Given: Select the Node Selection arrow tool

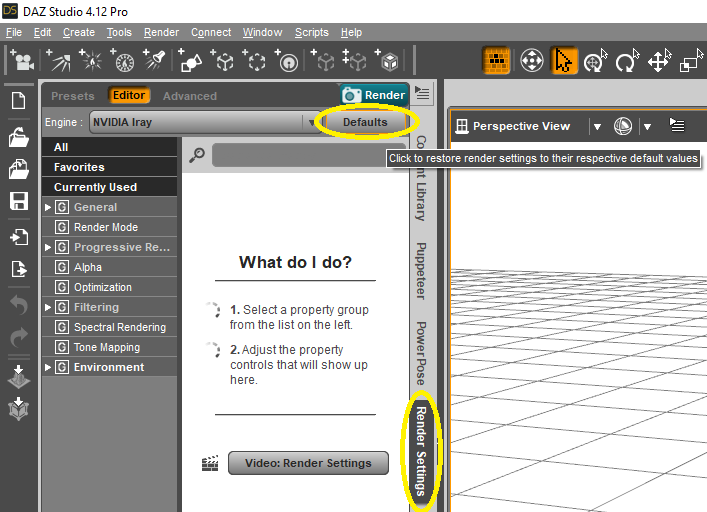Looking at the screenshot, I should (563, 60).
